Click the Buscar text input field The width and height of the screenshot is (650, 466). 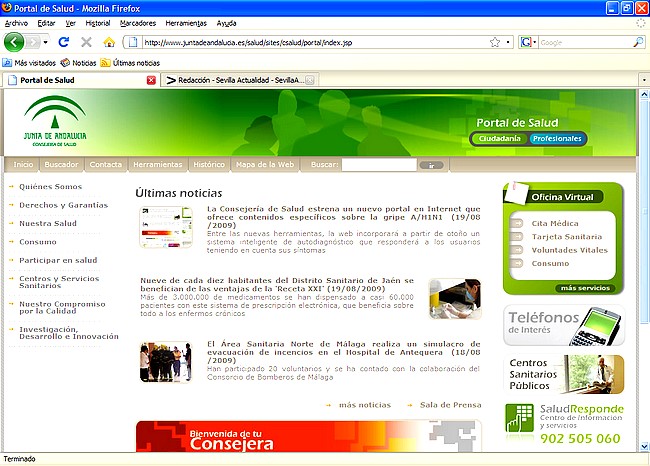click(x=378, y=165)
